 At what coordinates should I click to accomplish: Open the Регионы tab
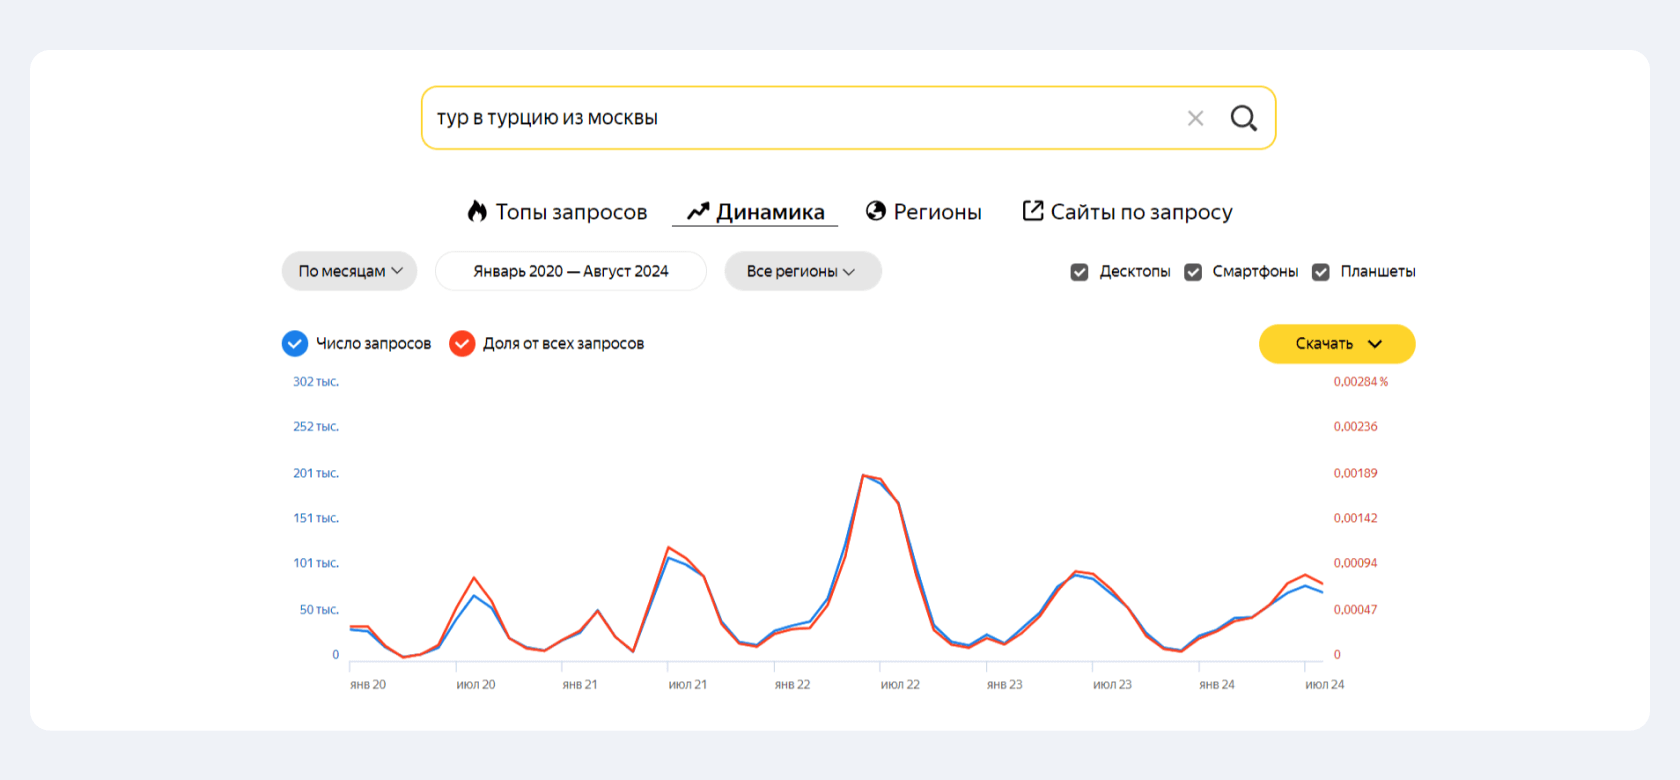937,212
